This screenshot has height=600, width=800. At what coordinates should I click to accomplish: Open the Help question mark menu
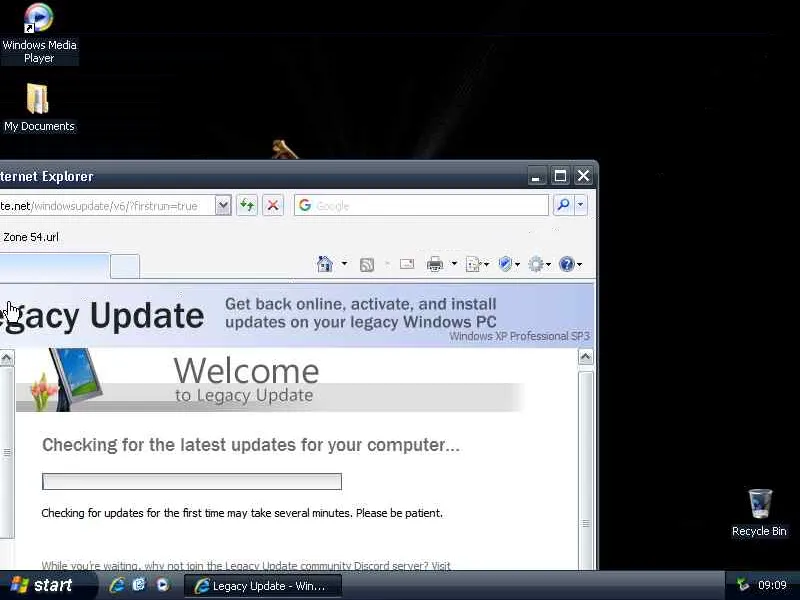pyautogui.click(x=570, y=264)
